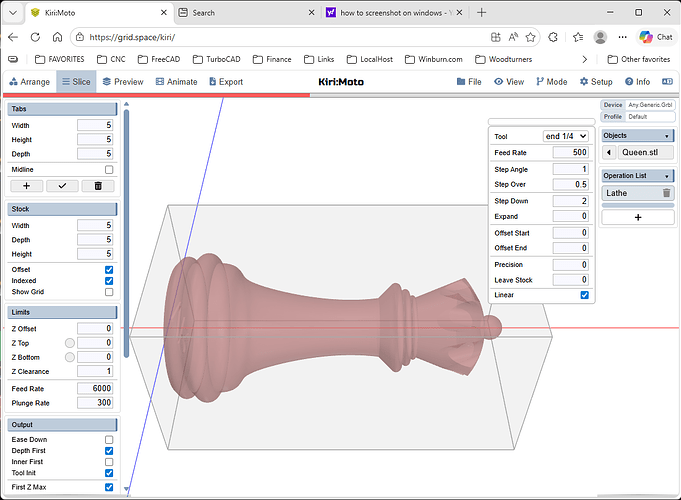
Task: Toggle the First Z Max checkbox
Action: (x=109, y=487)
